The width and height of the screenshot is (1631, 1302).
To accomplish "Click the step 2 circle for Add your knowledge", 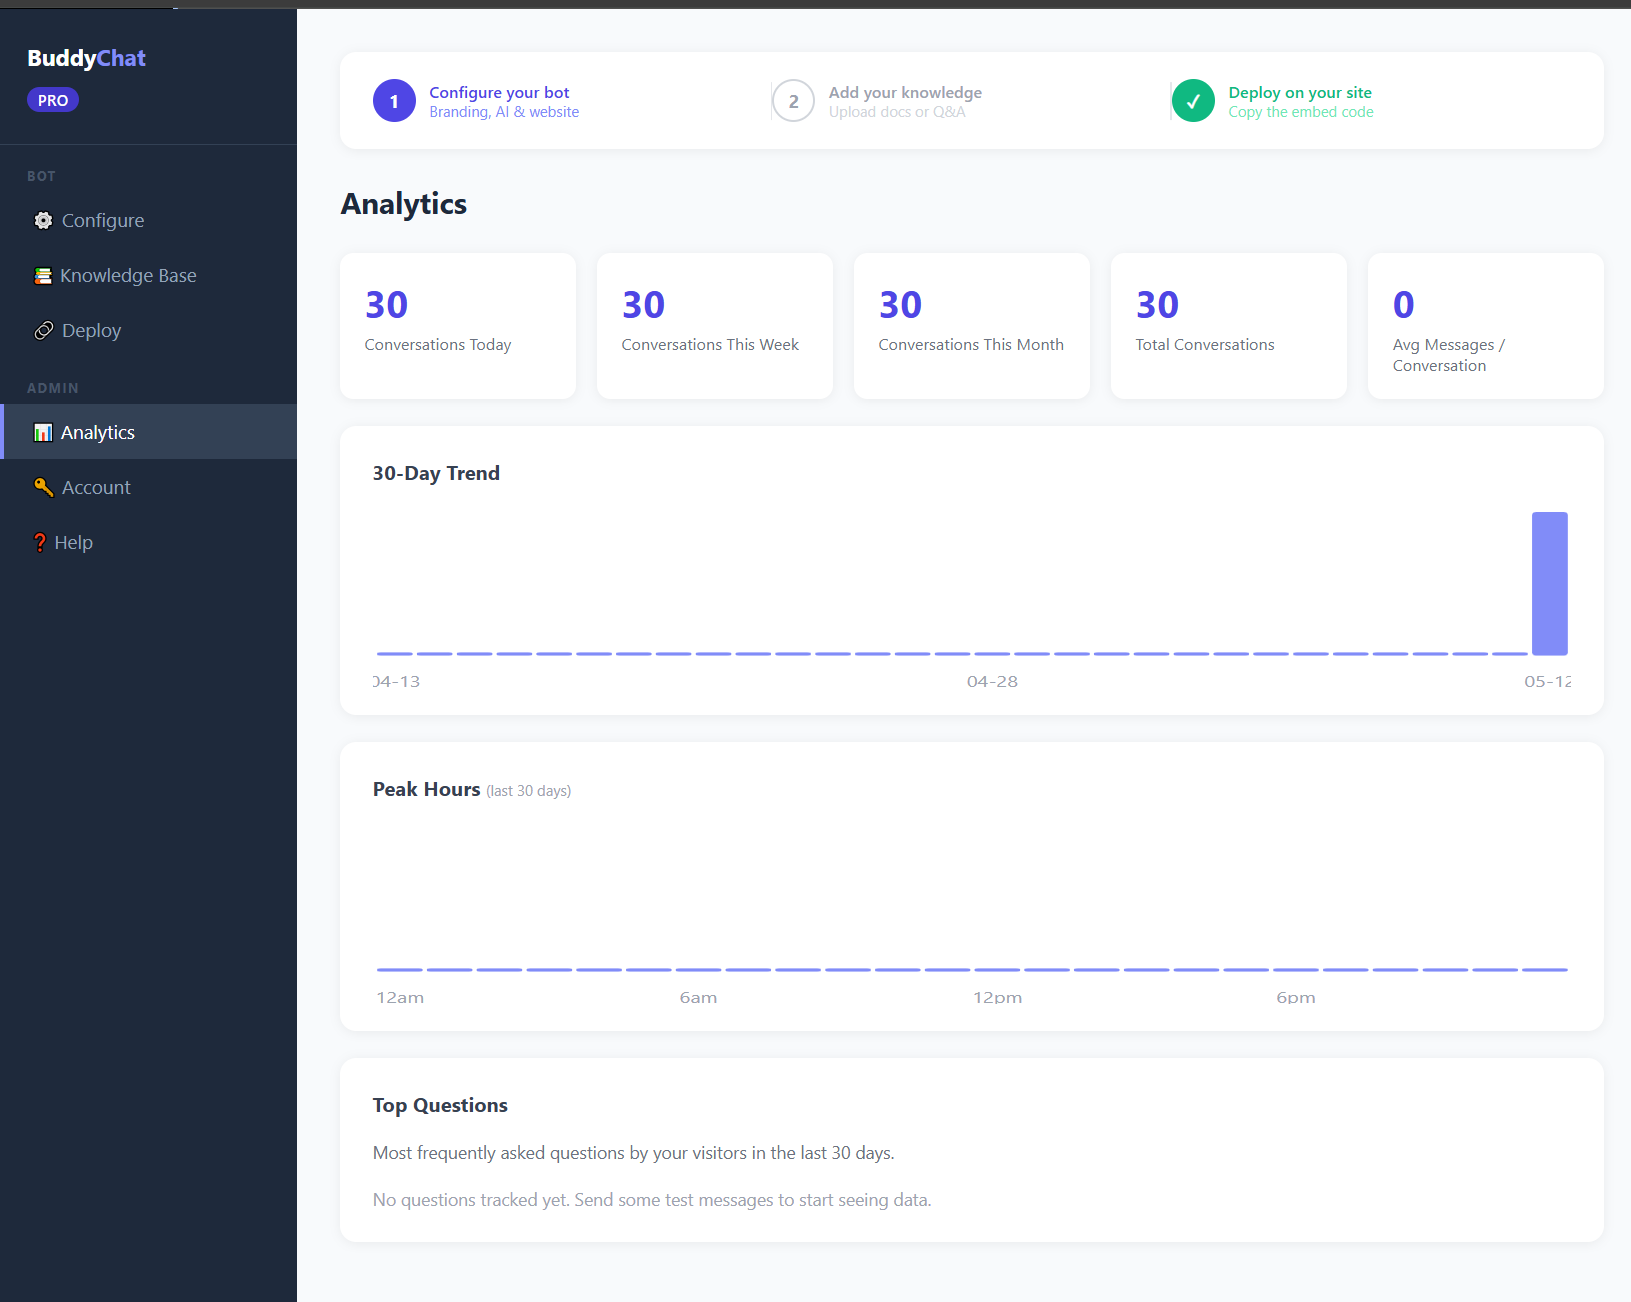I will point(793,101).
